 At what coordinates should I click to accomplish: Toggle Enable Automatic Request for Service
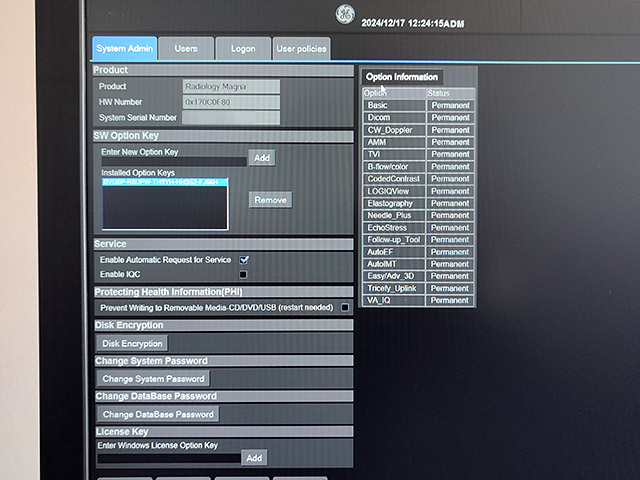tap(244, 260)
